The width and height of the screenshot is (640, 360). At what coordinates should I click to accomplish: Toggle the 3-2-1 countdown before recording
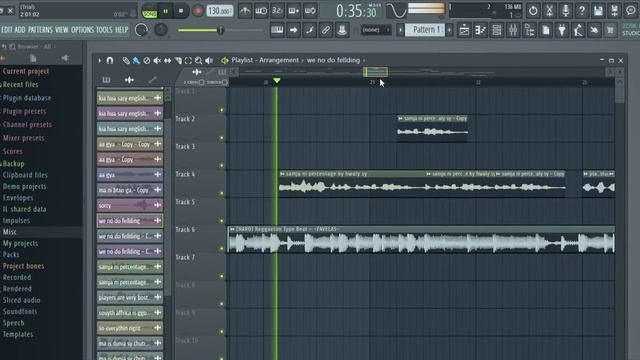(x=277, y=11)
